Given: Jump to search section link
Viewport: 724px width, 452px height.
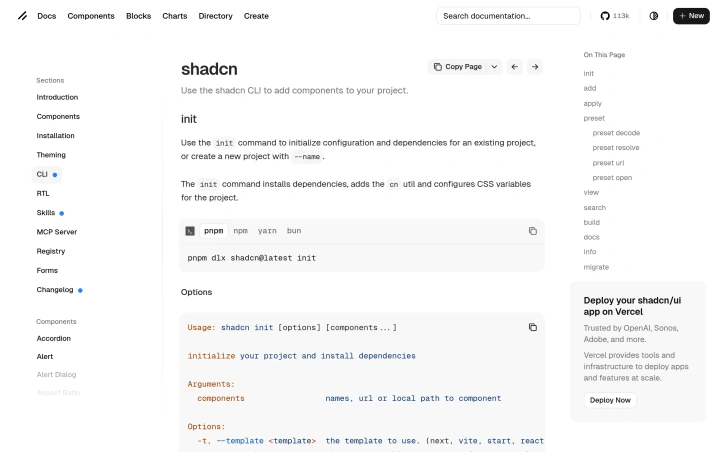Looking at the screenshot, I should coord(594,208).
